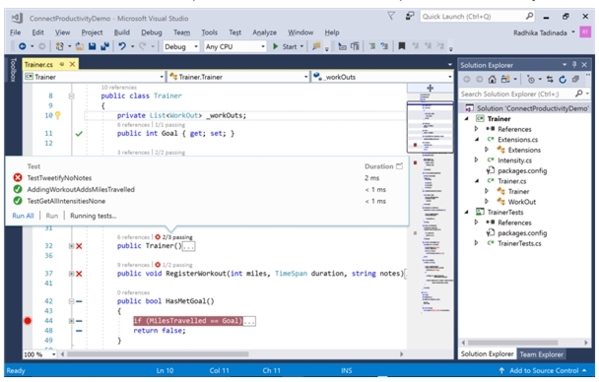Collapse the class Trainer outline on line 8
This screenshot has height=382, width=599.
tap(71, 96)
